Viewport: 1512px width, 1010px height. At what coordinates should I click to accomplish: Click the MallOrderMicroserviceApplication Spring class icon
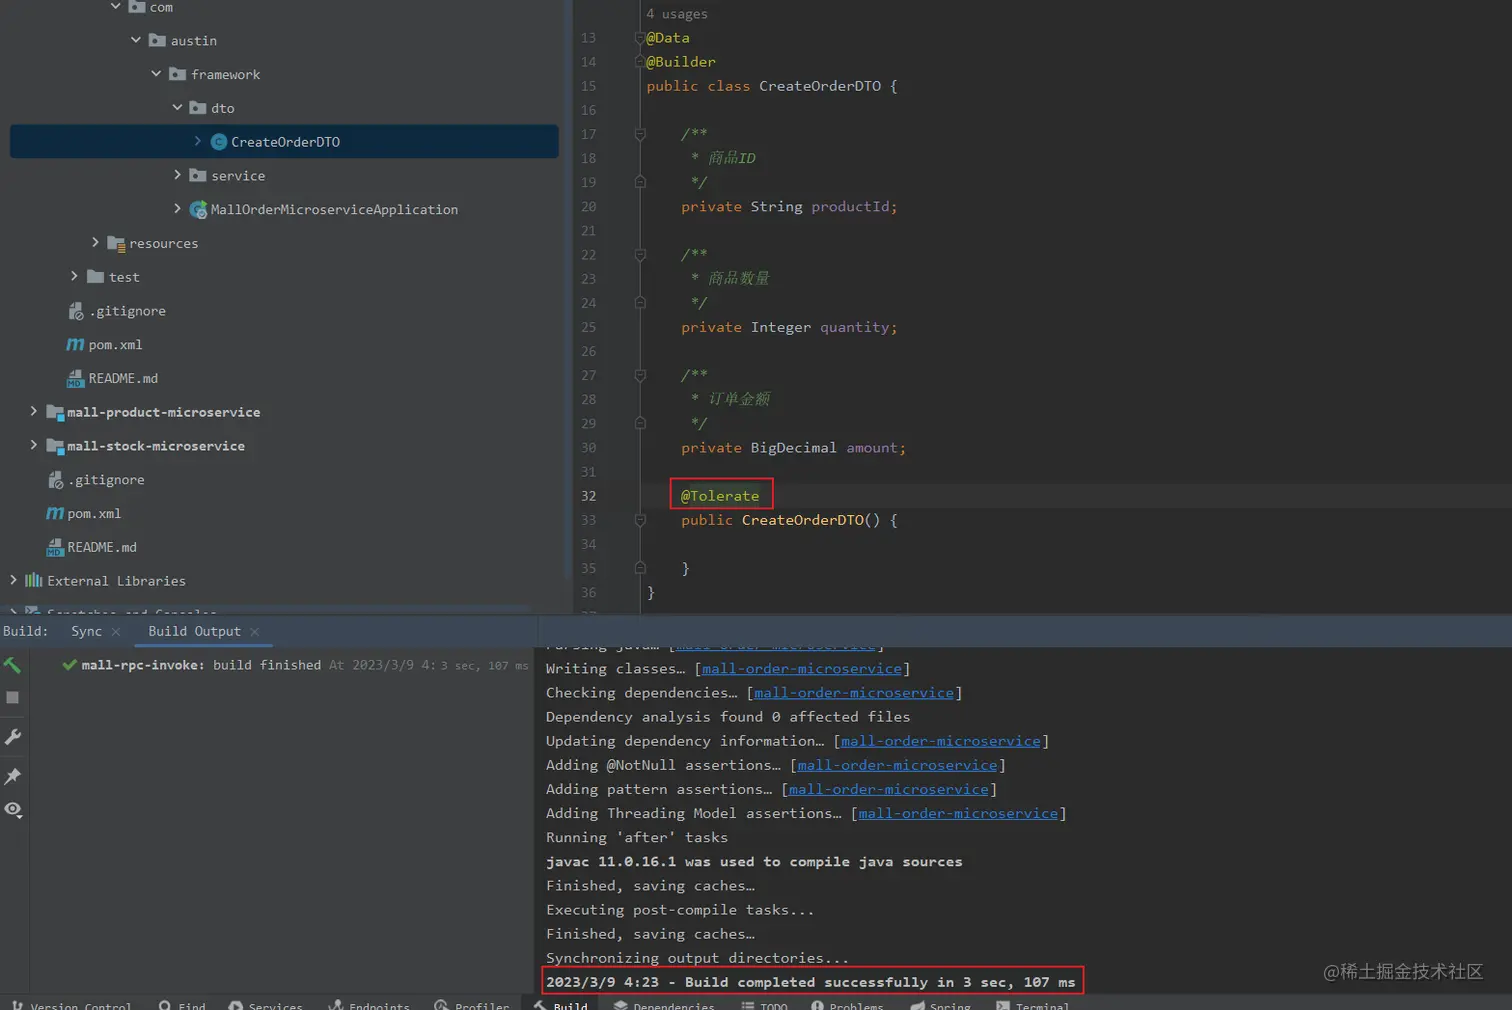click(198, 209)
